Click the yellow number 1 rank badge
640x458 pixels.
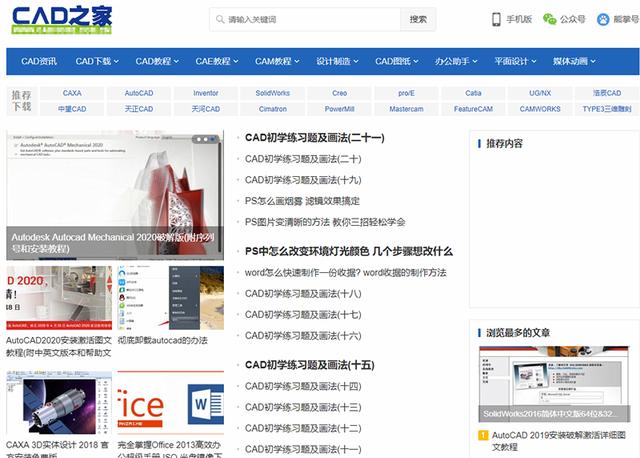coord(483,436)
